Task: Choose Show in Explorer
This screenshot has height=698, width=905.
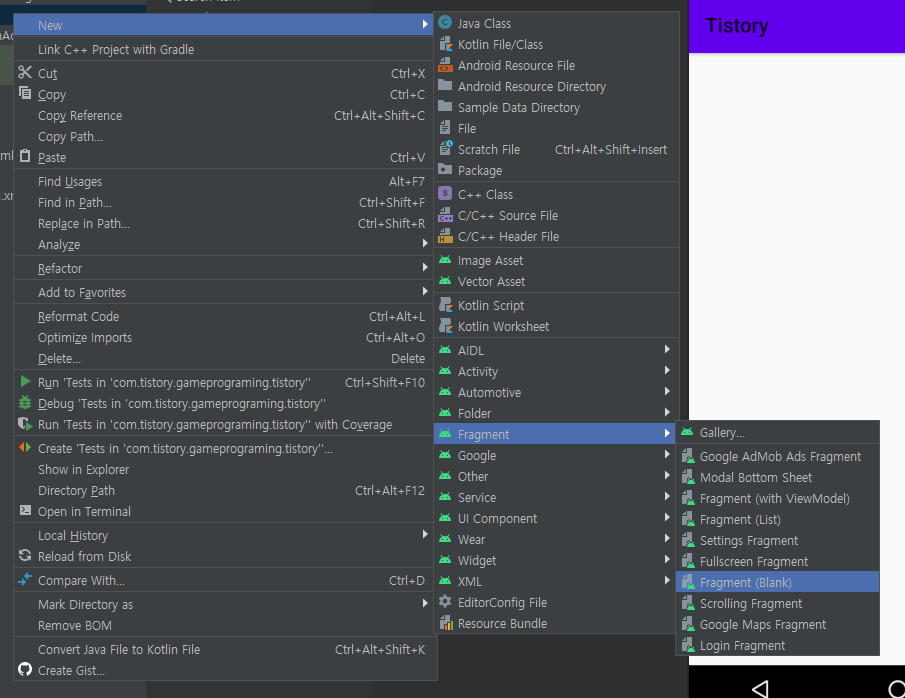Action: click(x=224, y=469)
